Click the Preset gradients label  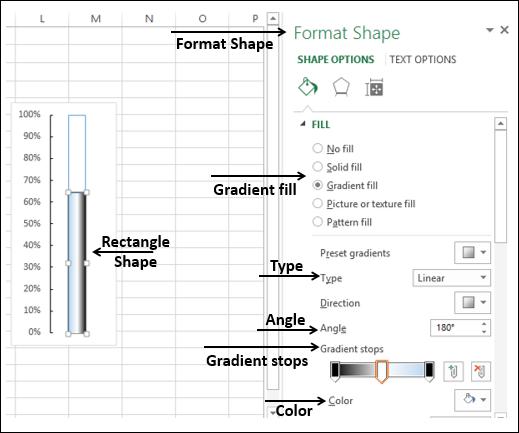355,253
